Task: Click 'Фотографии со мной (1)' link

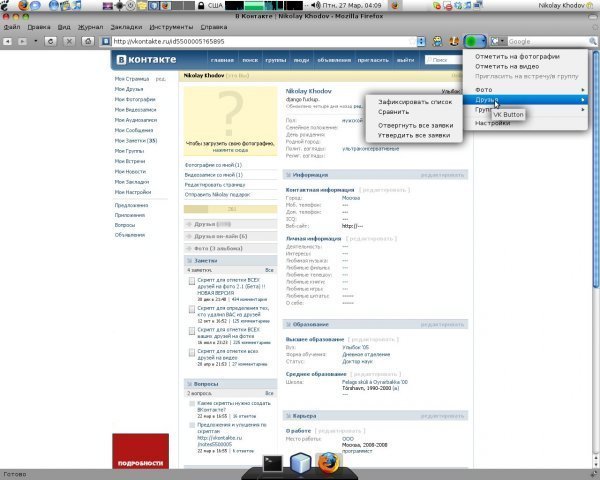Action: [x=213, y=165]
